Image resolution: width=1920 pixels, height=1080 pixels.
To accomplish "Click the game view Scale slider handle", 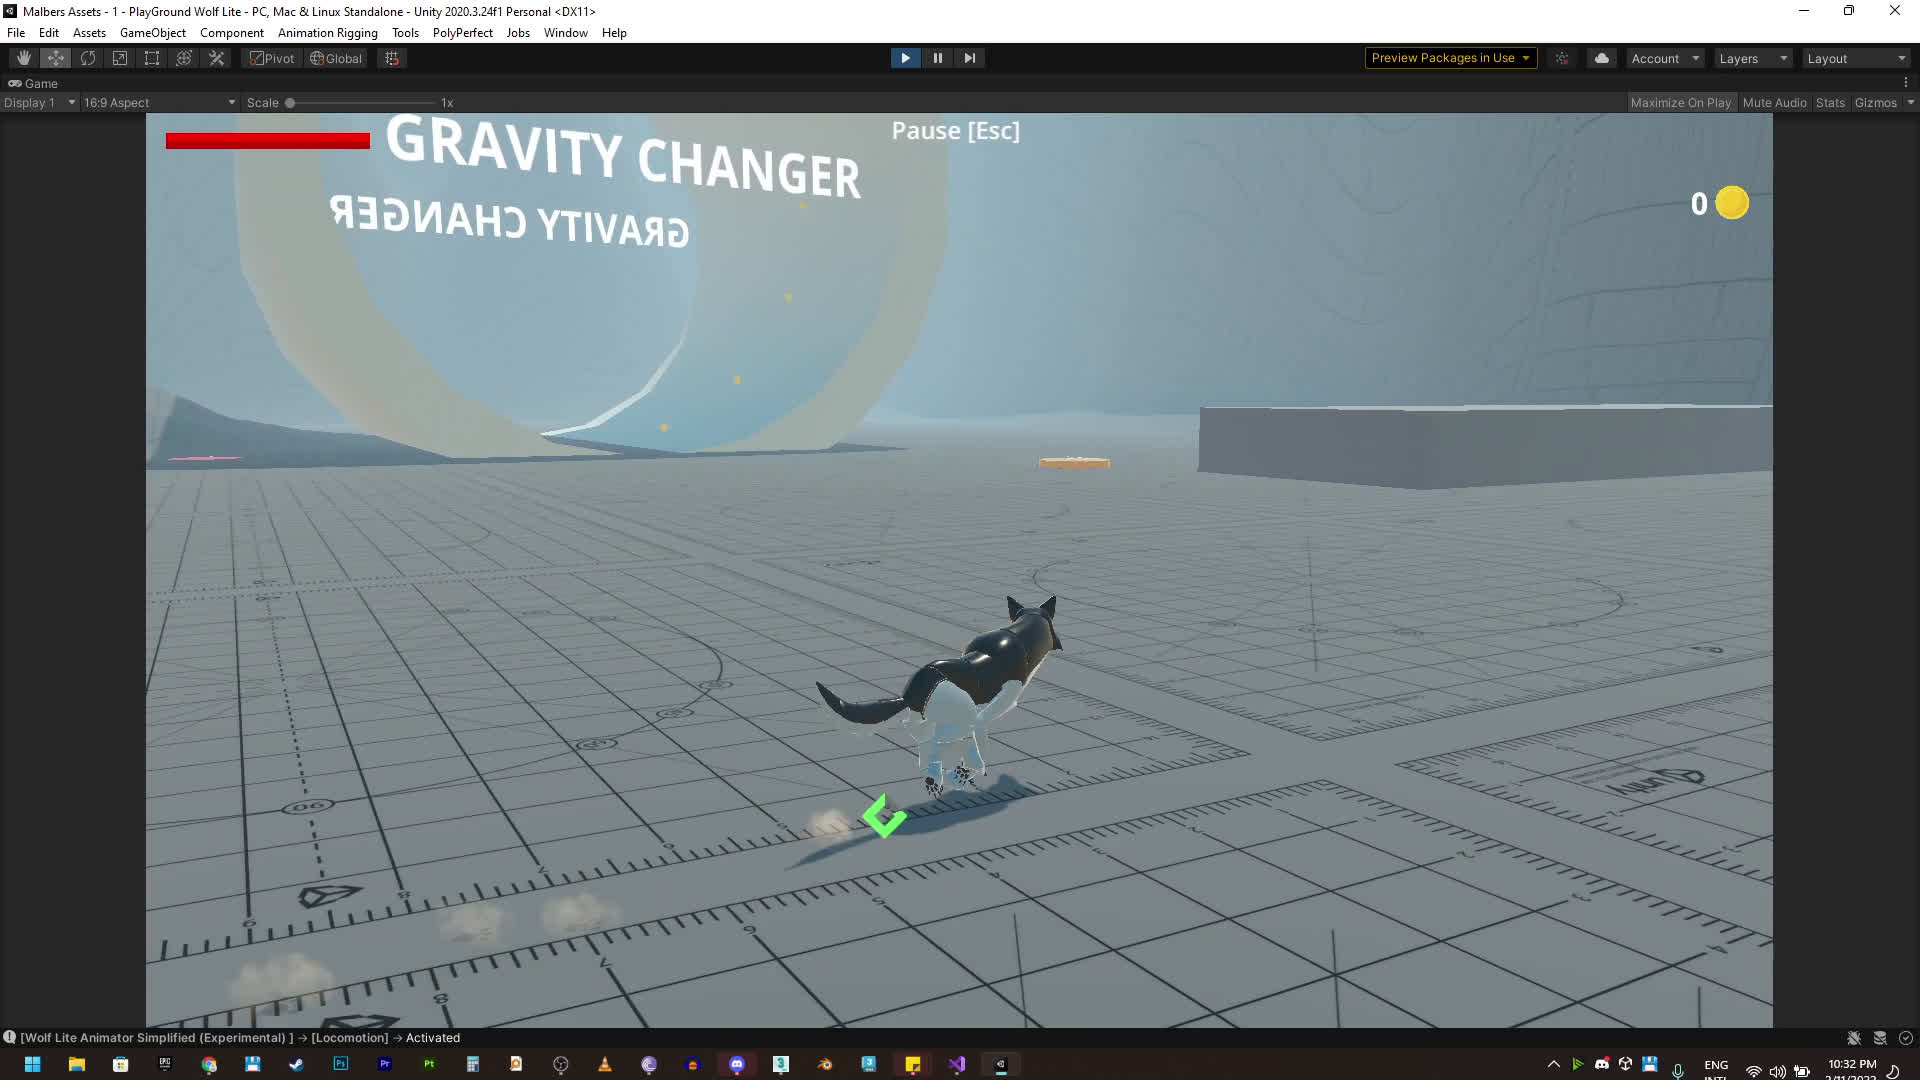I will pos(290,102).
